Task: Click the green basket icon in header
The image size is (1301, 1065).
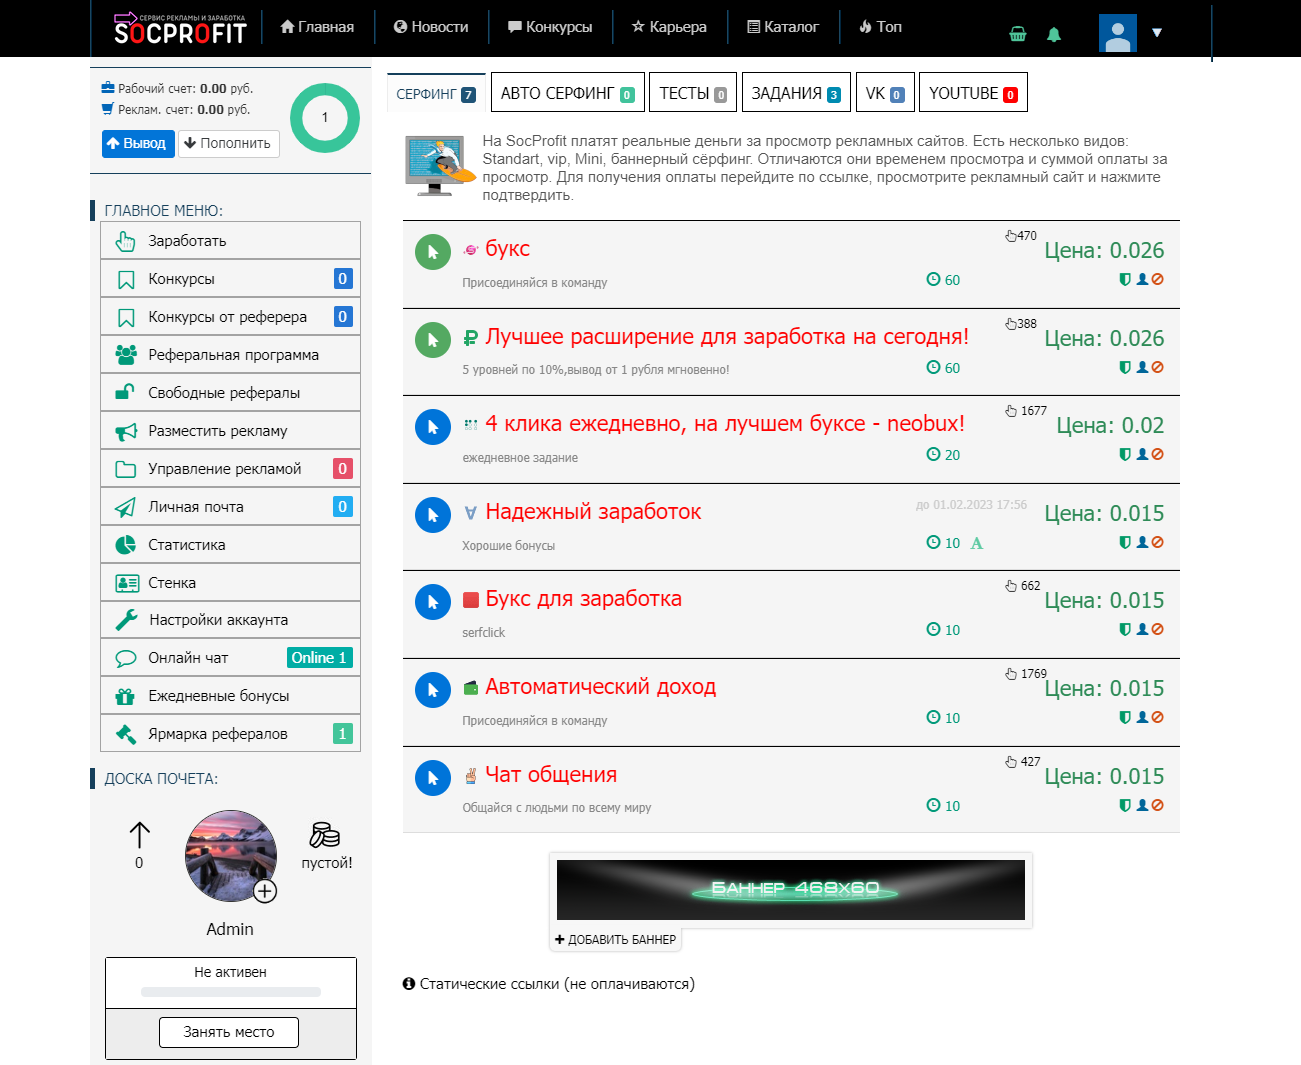Action: (1018, 34)
